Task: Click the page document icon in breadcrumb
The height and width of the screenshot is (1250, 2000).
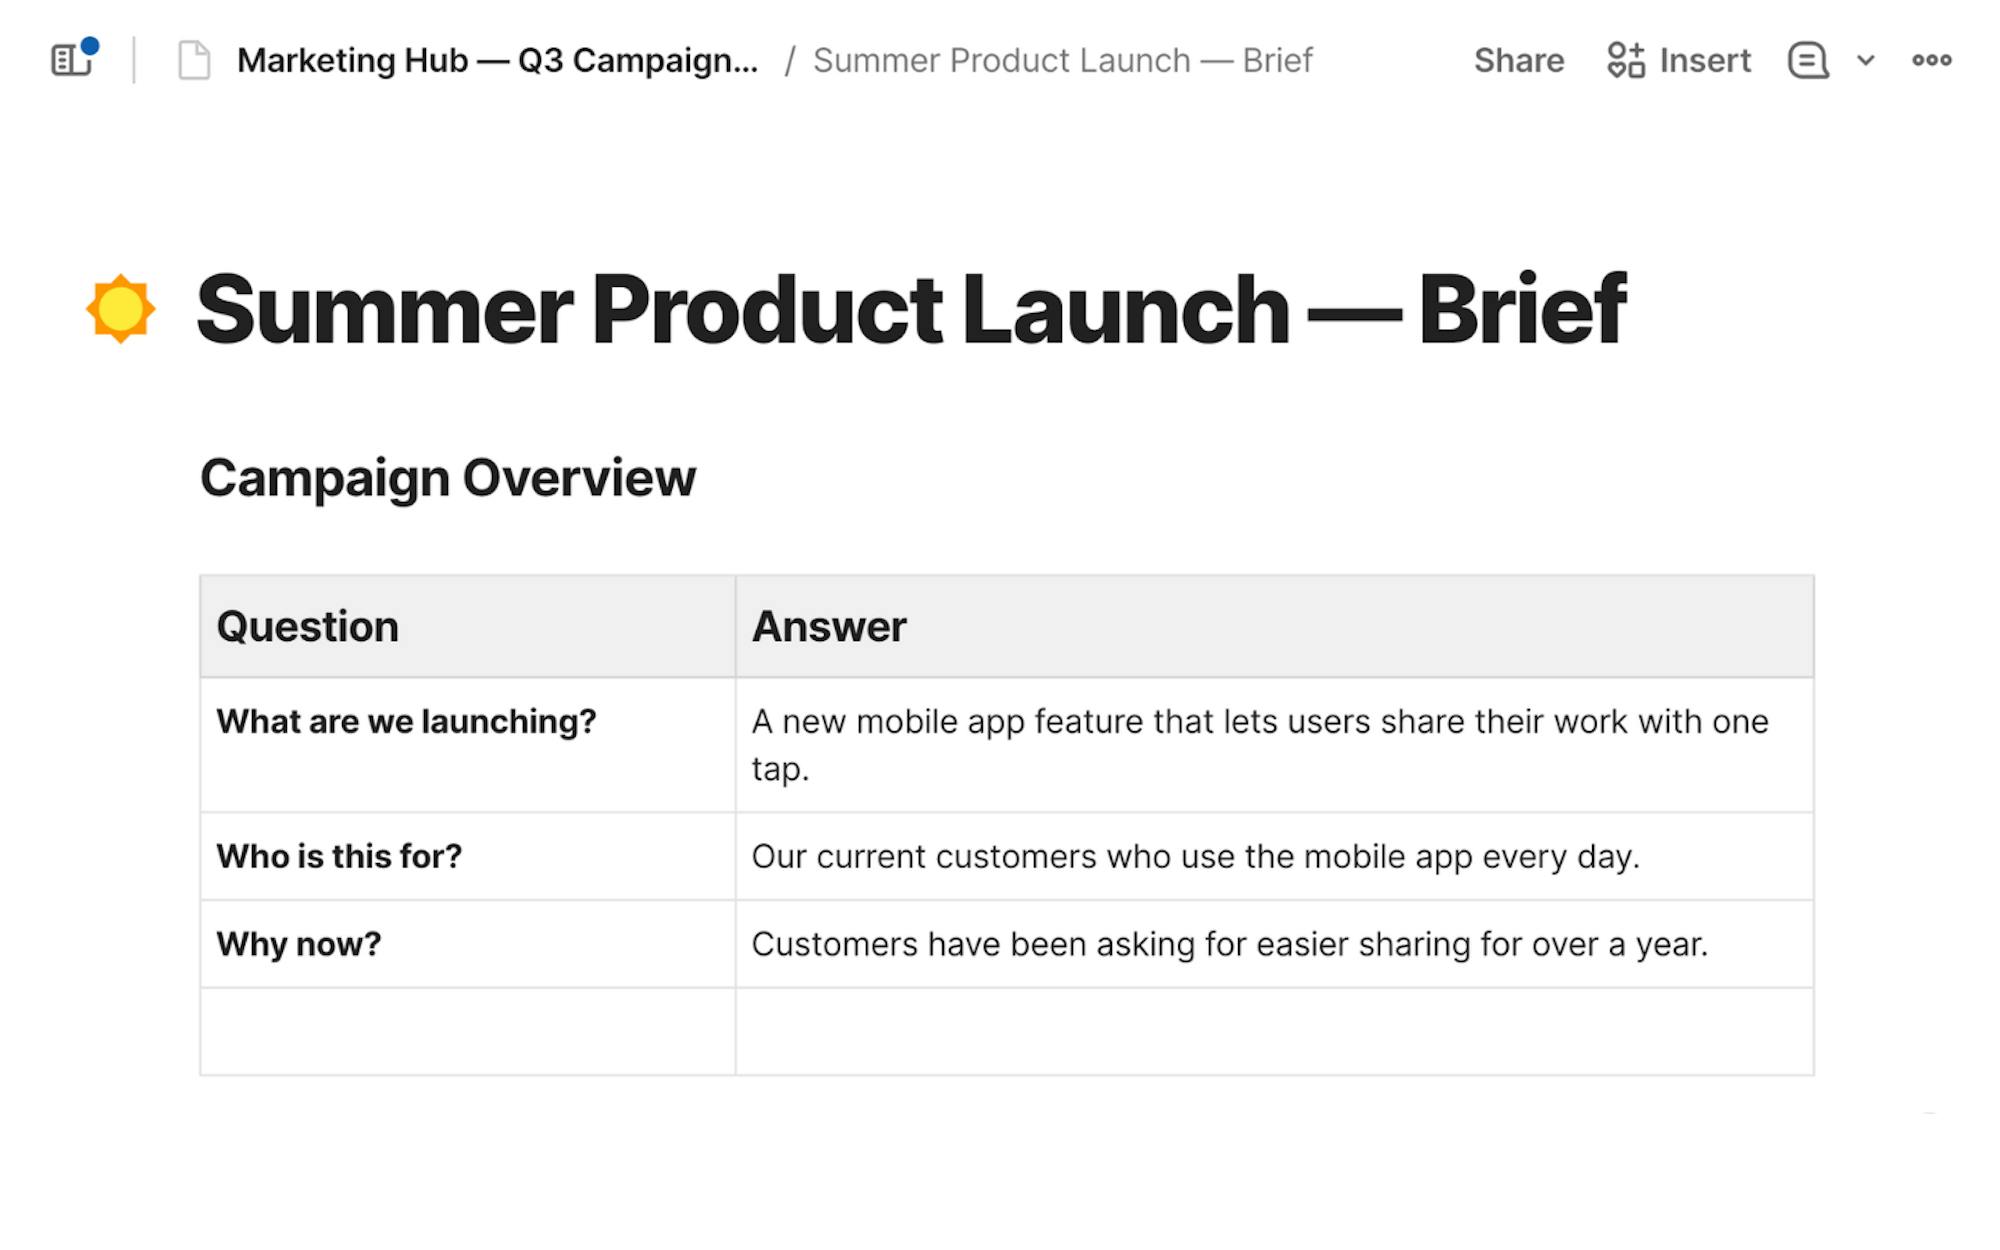Action: point(194,60)
